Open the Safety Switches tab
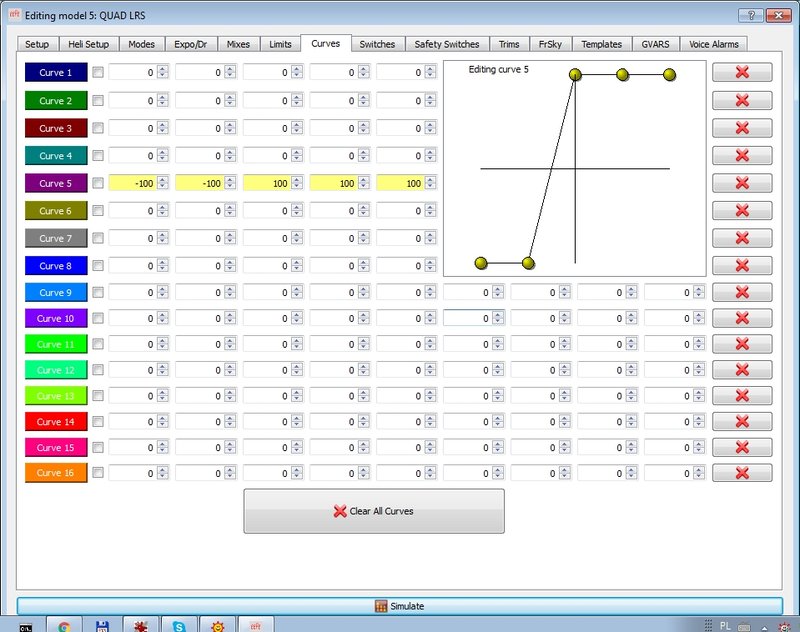 tap(446, 44)
